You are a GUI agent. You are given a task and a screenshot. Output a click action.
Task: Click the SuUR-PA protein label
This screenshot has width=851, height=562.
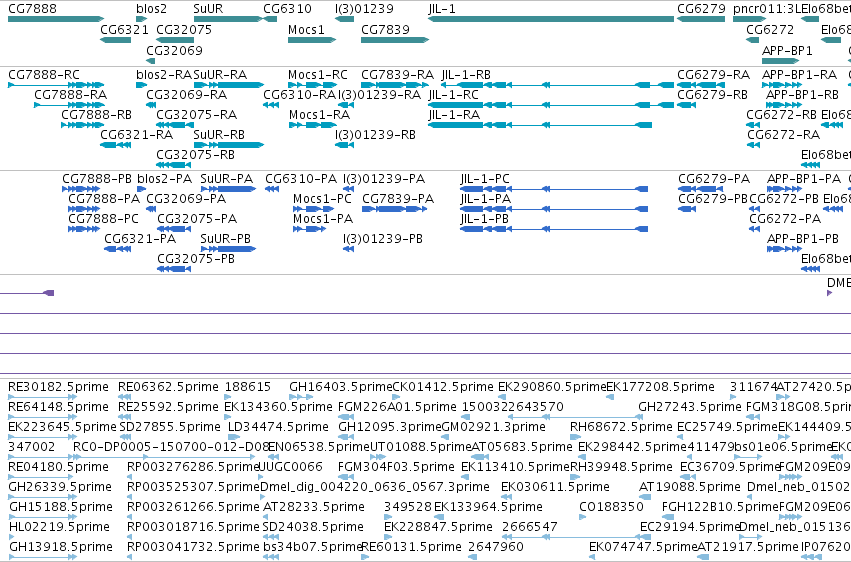227,178
